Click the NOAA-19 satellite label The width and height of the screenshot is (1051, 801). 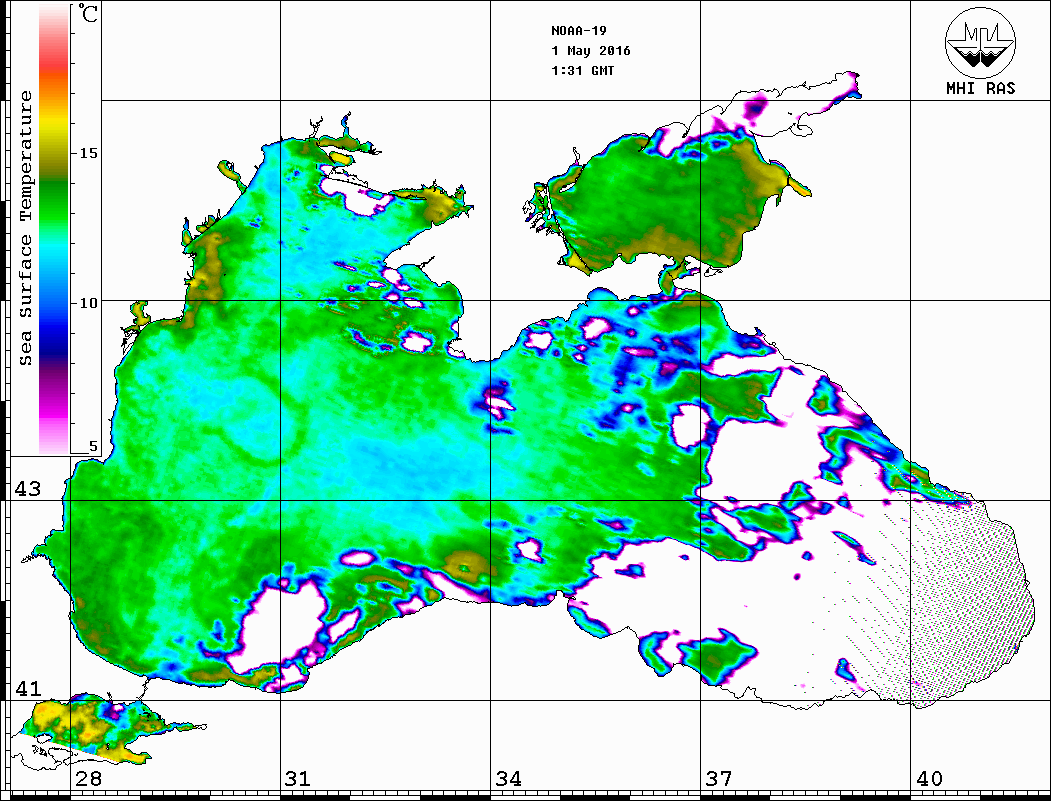[578, 31]
